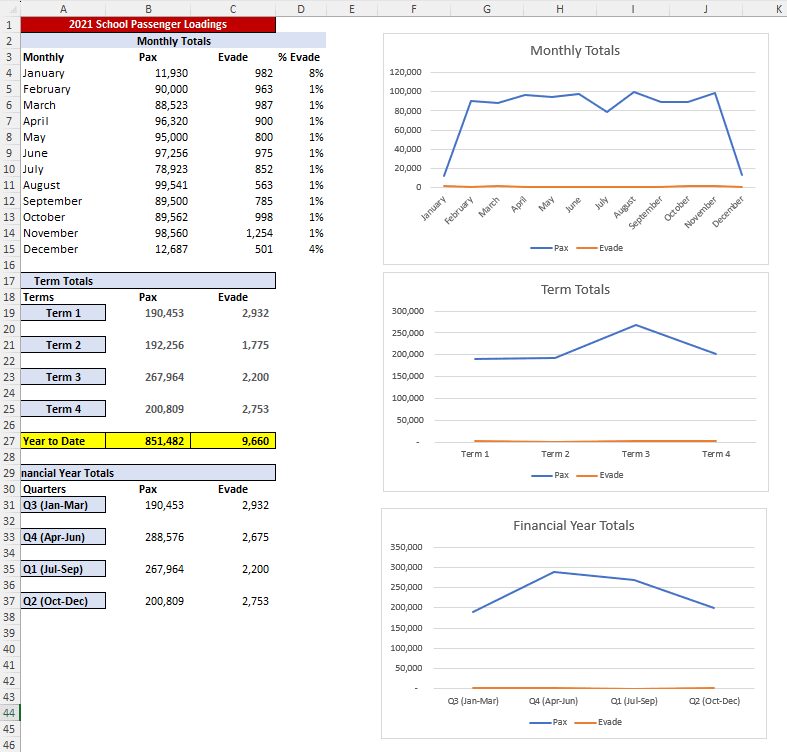Click the 'Q4 (Apr-Jun)' quarter cell
Viewport: 787px width, 752px height.
(63, 537)
